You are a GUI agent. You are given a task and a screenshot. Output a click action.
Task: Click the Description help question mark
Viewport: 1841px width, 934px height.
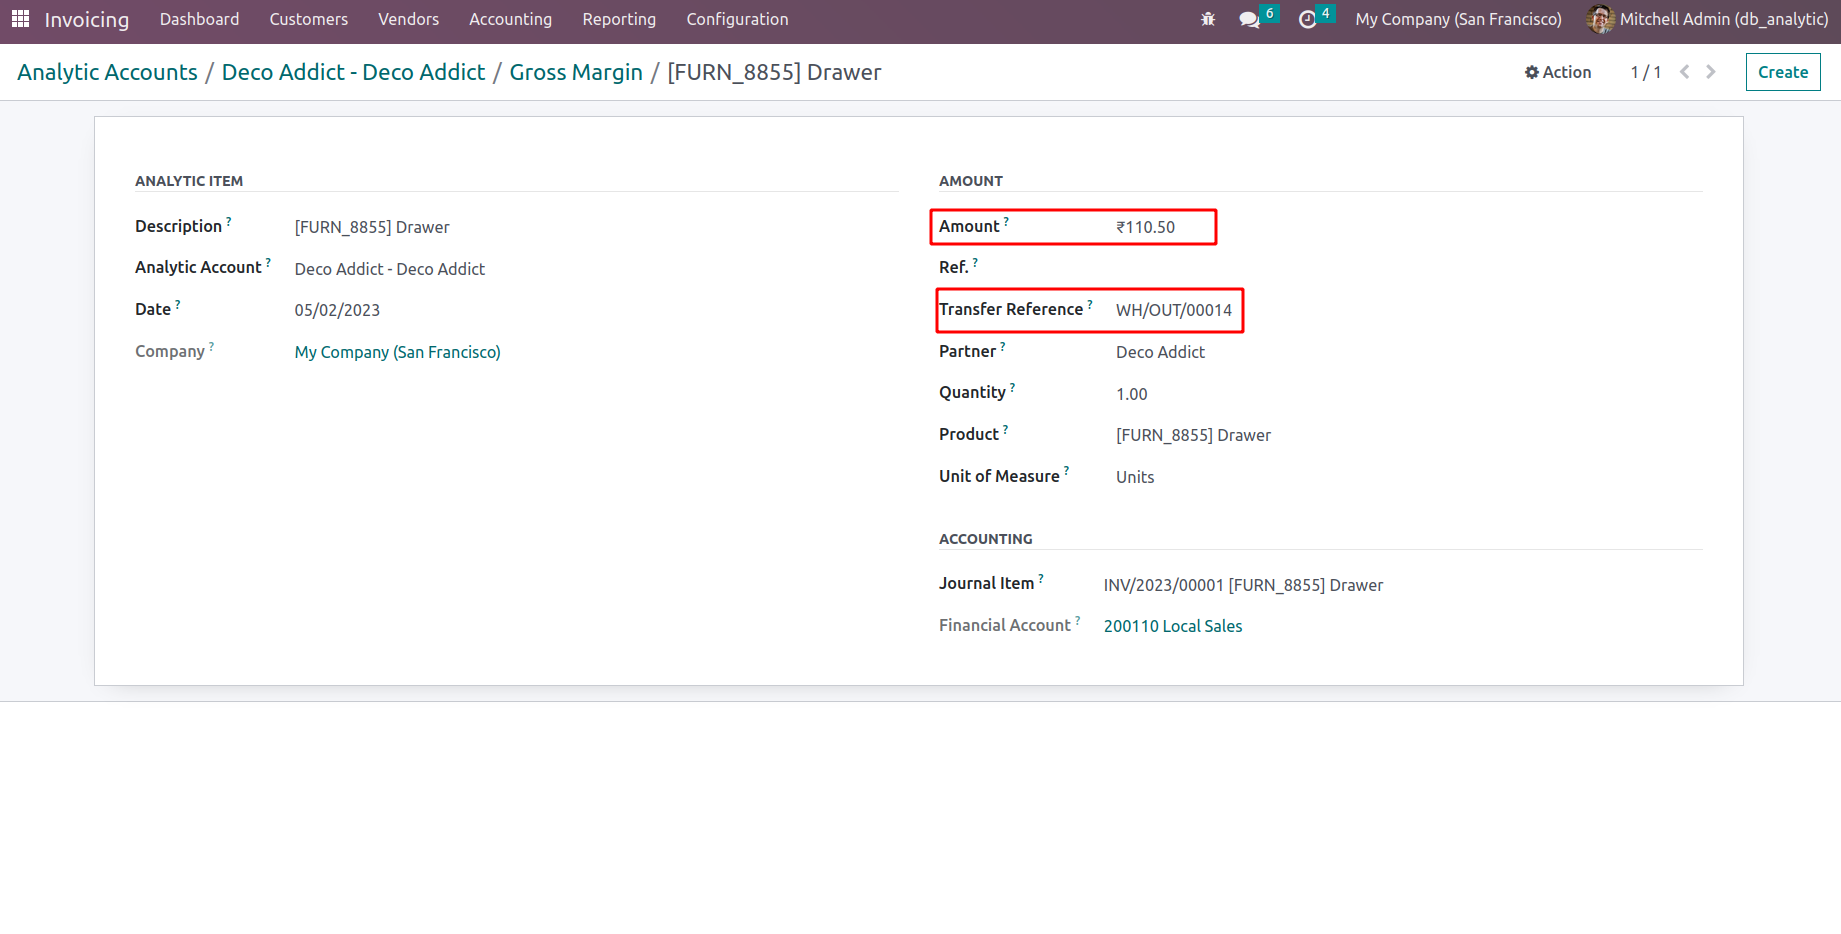pos(229,221)
